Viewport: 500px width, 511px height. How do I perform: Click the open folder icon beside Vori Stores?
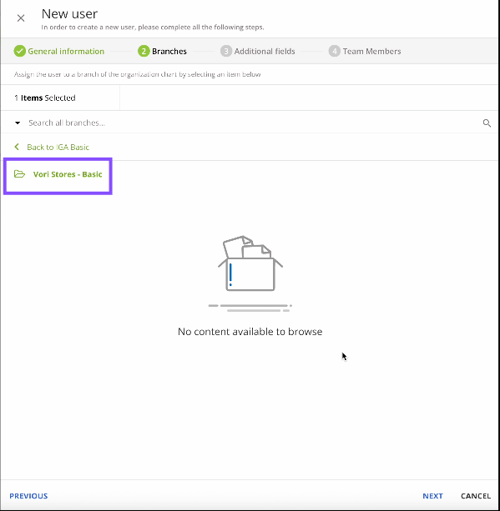point(19,174)
